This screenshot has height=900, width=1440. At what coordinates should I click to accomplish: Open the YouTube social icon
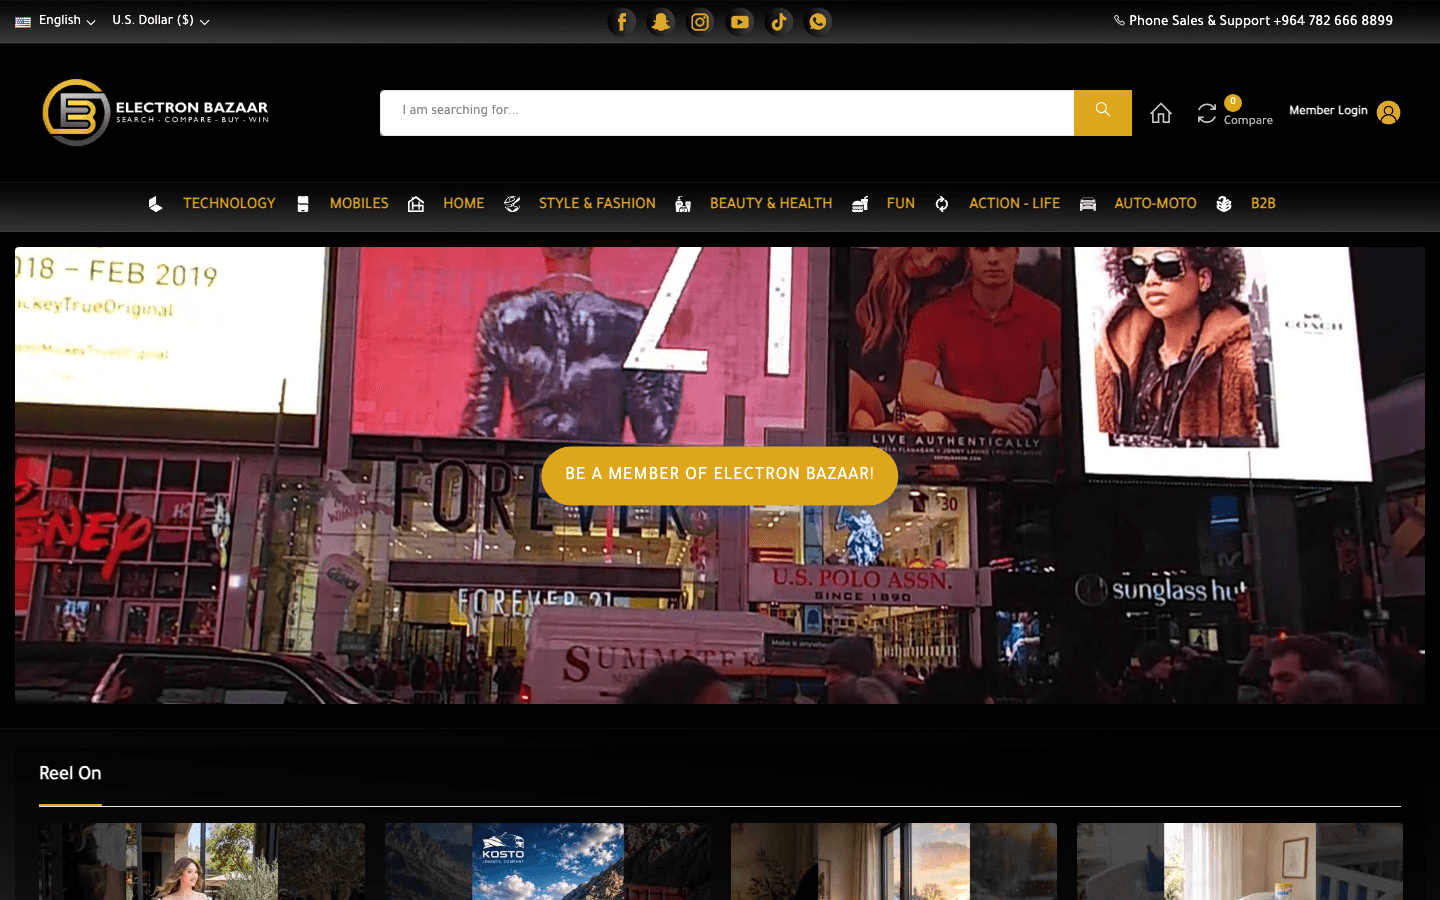click(740, 21)
